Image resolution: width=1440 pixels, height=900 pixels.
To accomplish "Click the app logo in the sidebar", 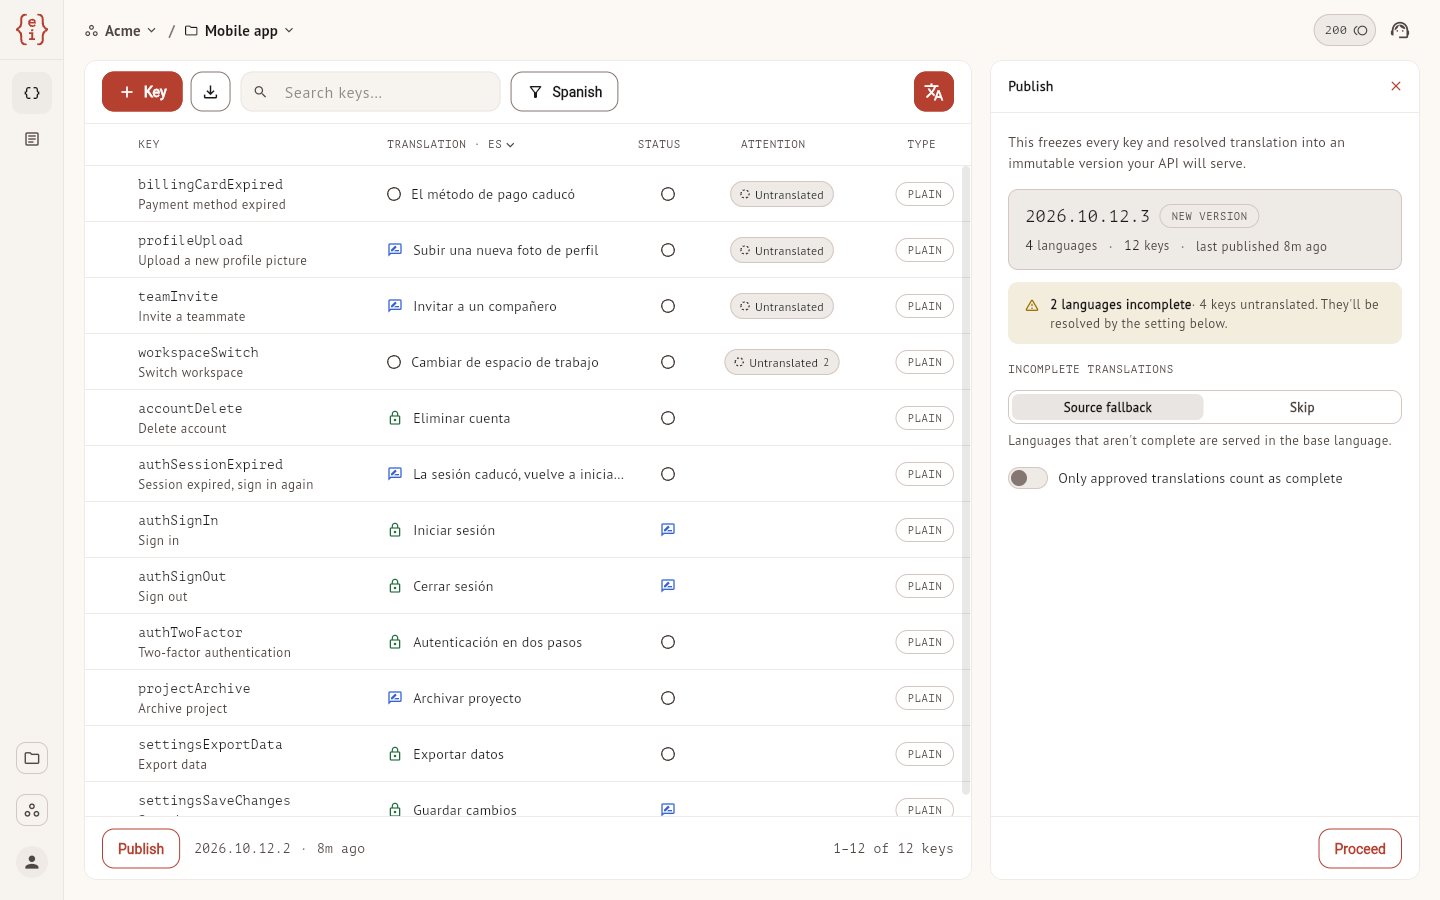I will click(x=32, y=30).
